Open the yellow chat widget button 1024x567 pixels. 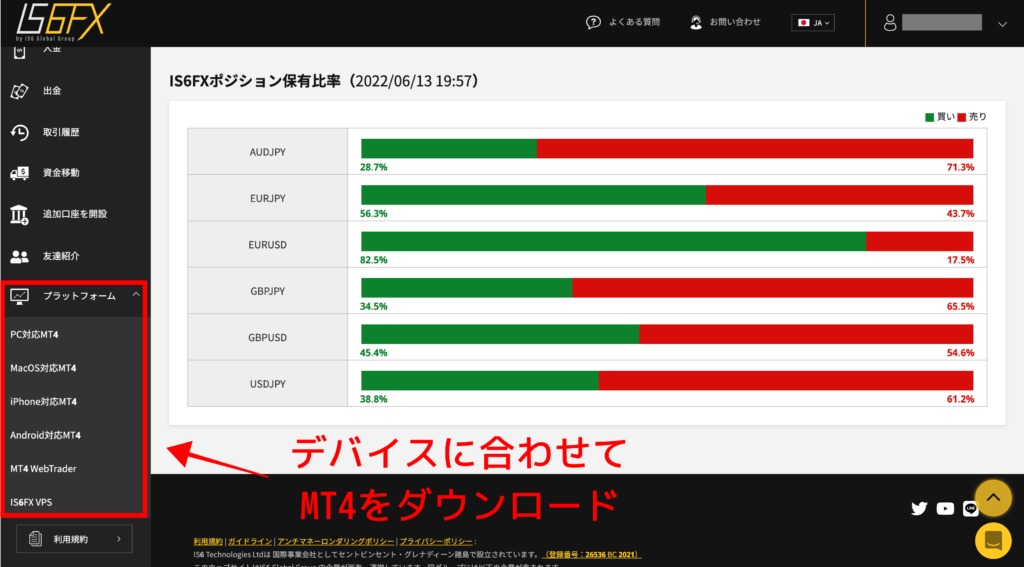point(993,540)
